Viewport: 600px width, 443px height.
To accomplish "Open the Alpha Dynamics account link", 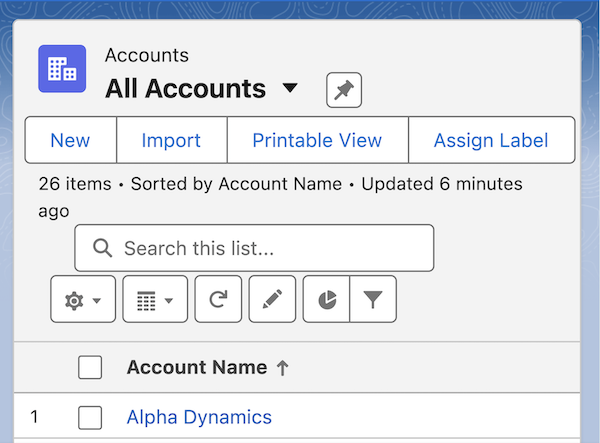I will click(x=199, y=417).
